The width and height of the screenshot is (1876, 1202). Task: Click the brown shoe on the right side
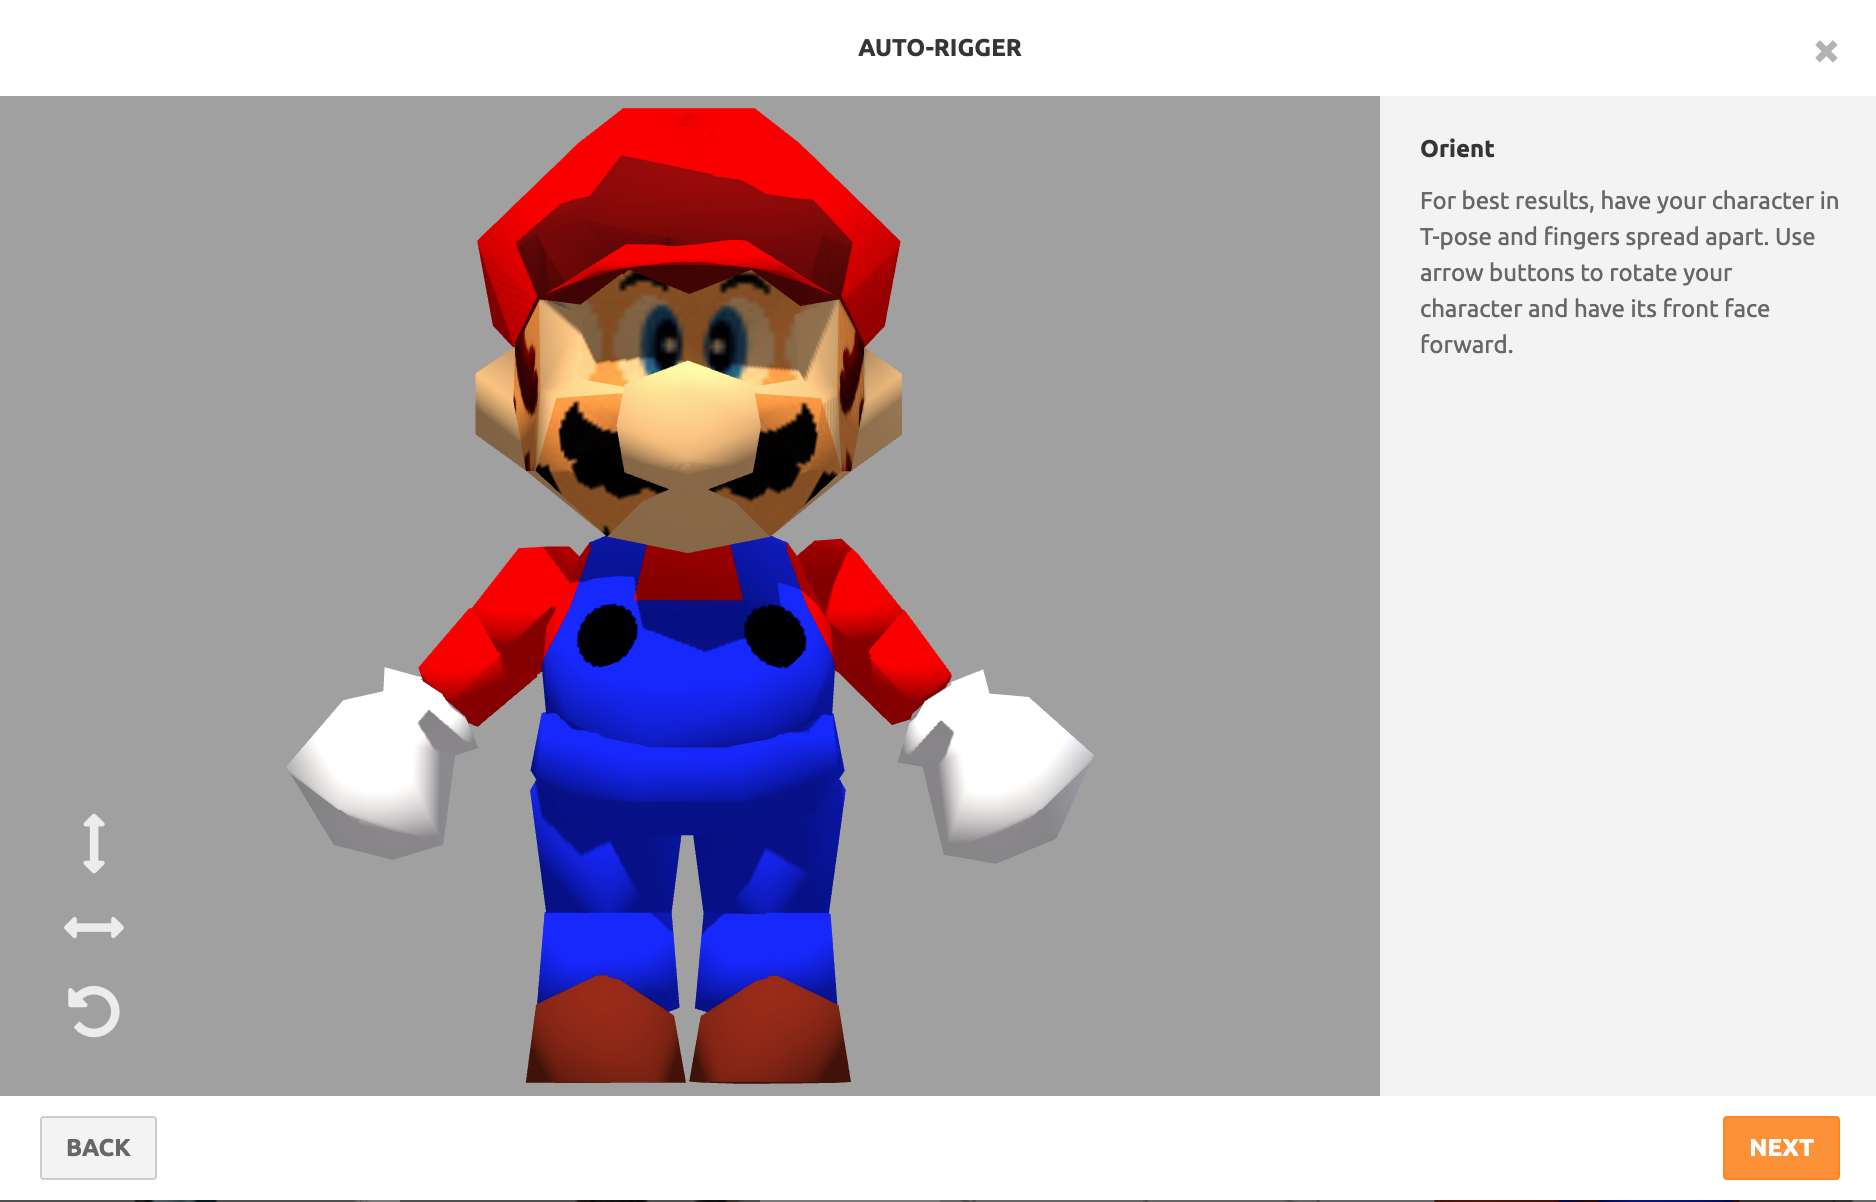coord(770,1030)
